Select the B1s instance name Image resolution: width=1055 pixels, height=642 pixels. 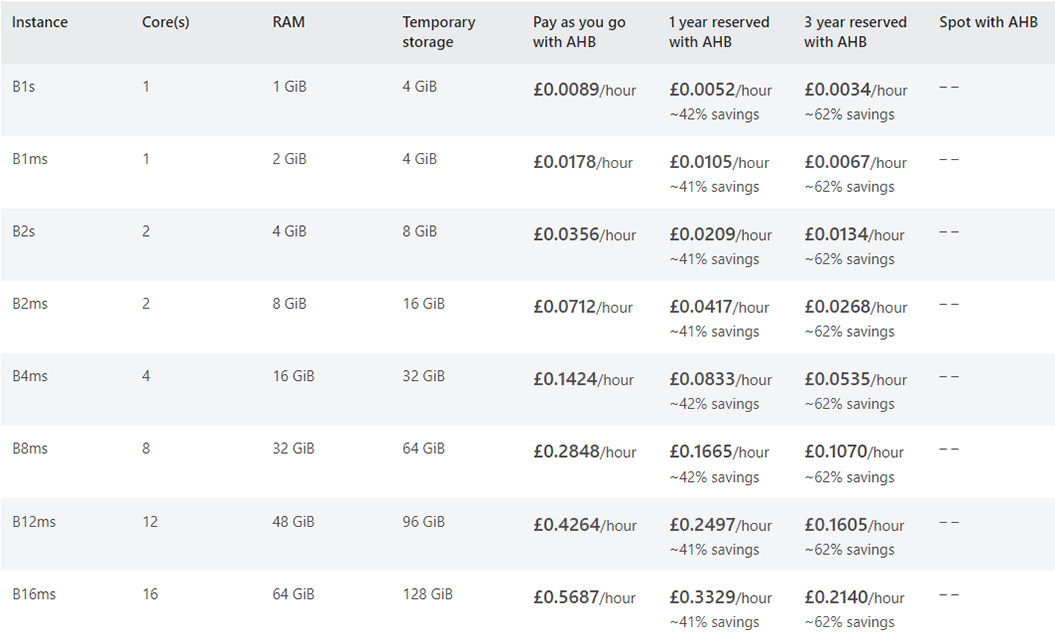(24, 87)
